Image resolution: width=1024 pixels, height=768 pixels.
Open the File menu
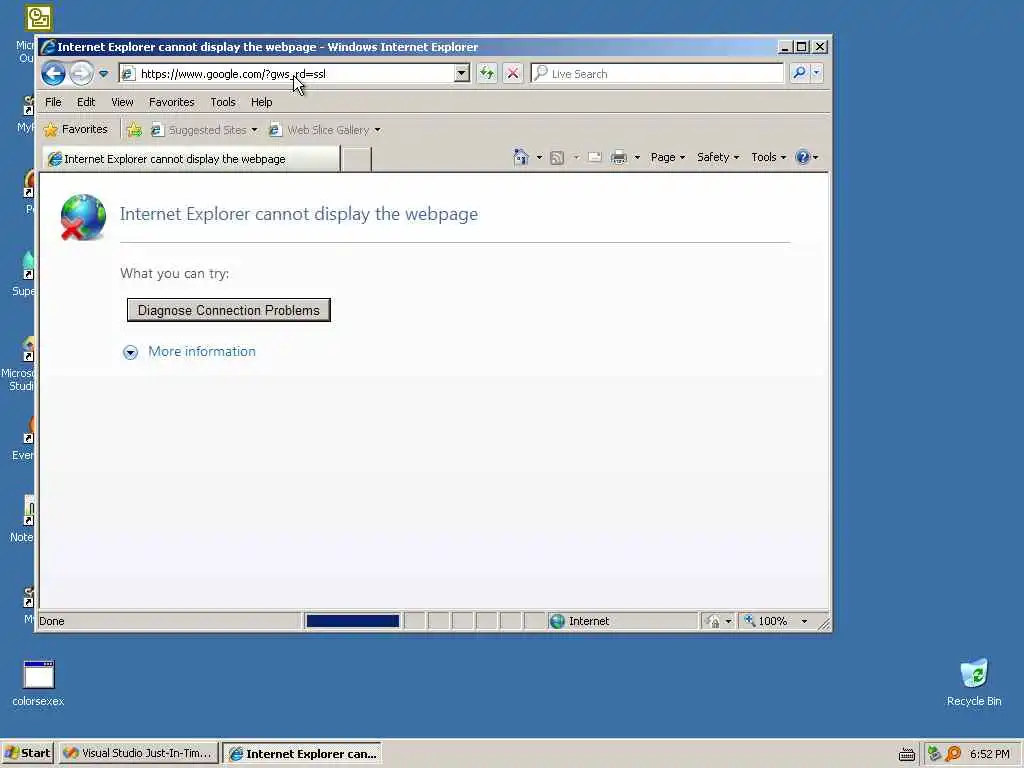click(x=53, y=102)
